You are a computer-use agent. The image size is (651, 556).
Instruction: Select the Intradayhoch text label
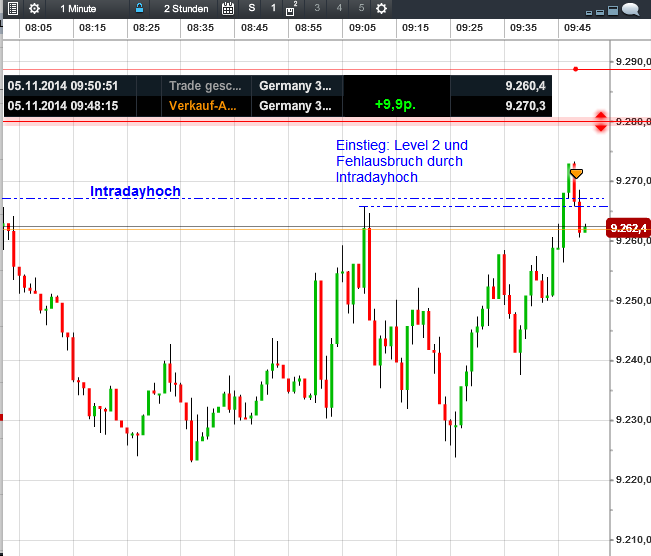pos(135,191)
